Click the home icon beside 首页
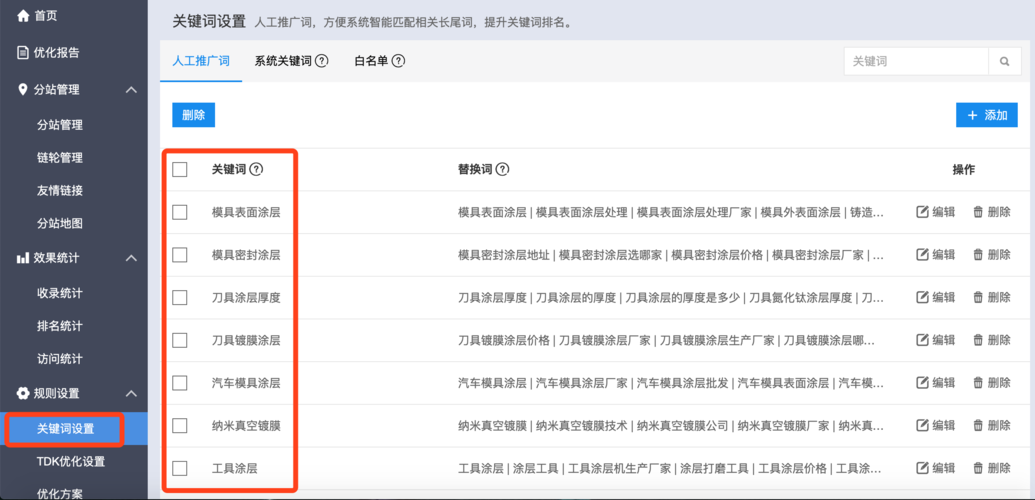This screenshot has width=1035, height=500. click(x=23, y=15)
